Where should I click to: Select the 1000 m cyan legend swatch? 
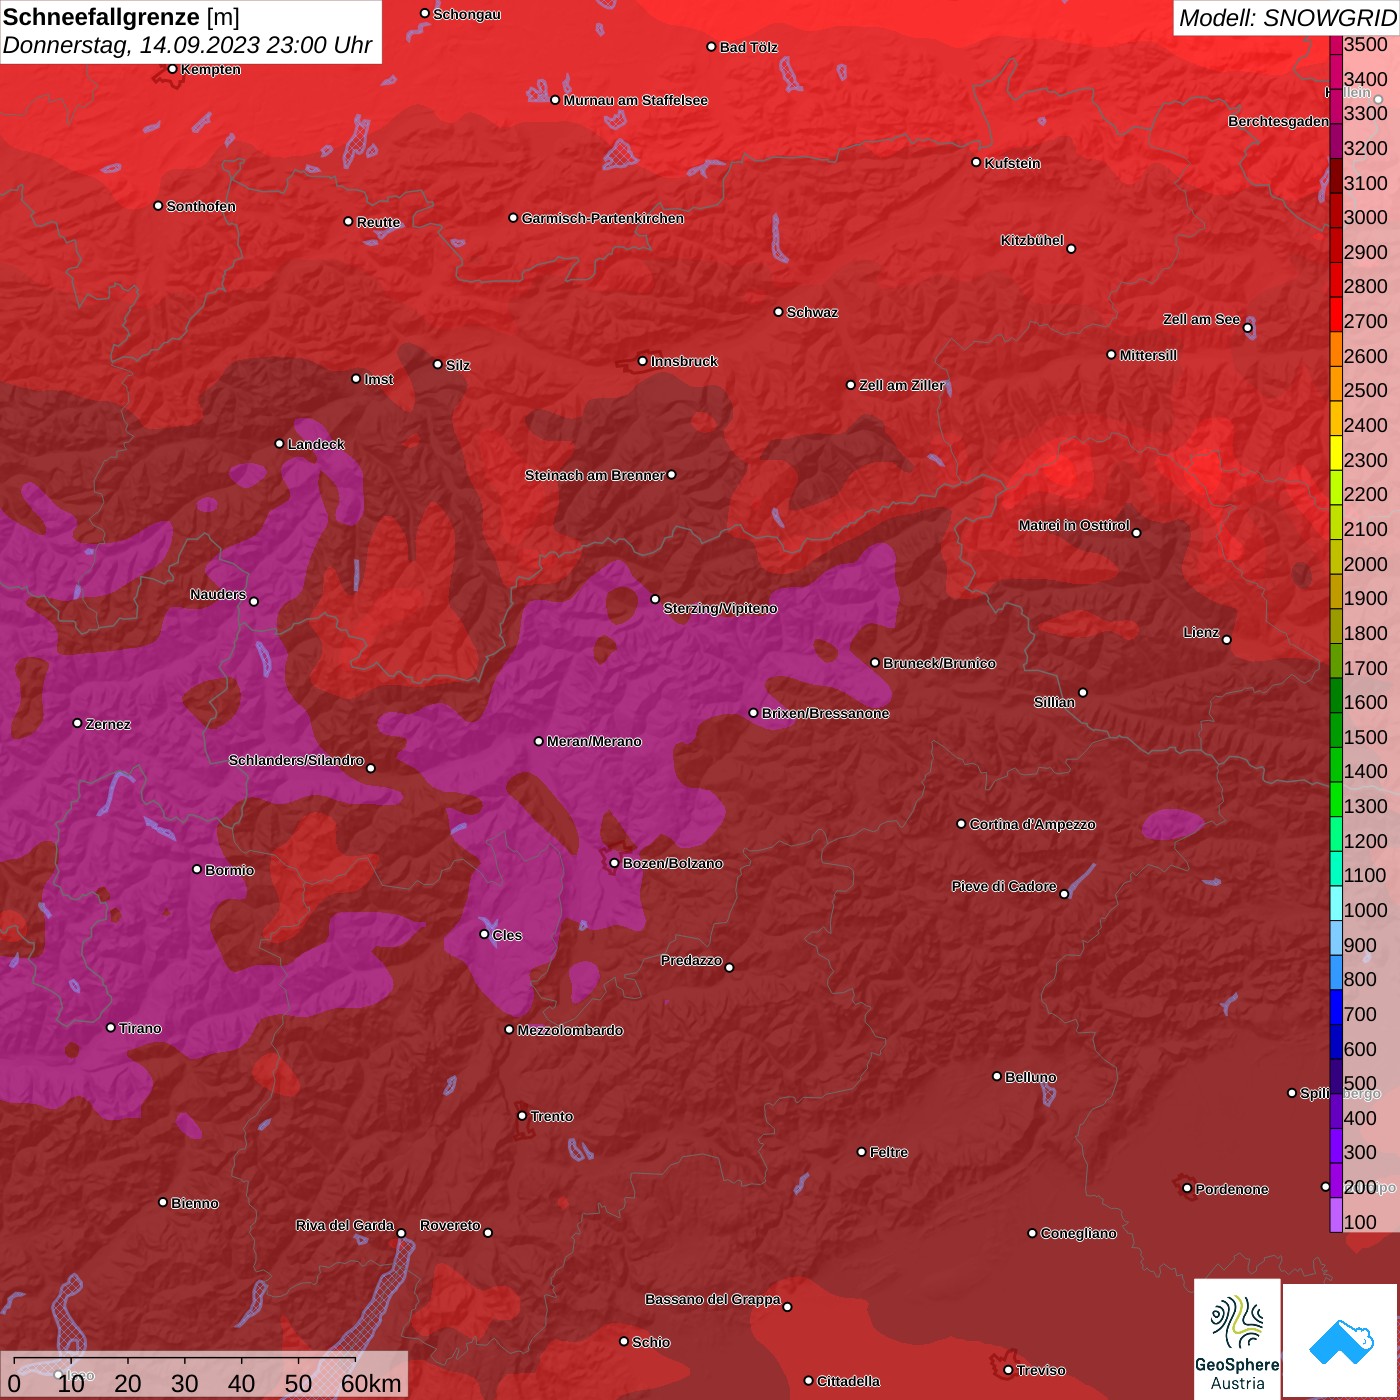coord(1336,902)
